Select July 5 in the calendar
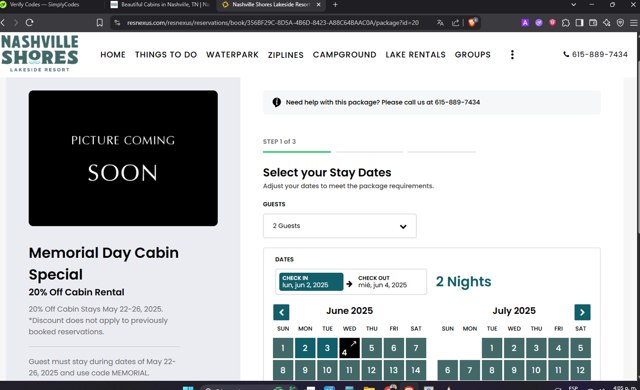 pyautogui.click(x=580, y=348)
